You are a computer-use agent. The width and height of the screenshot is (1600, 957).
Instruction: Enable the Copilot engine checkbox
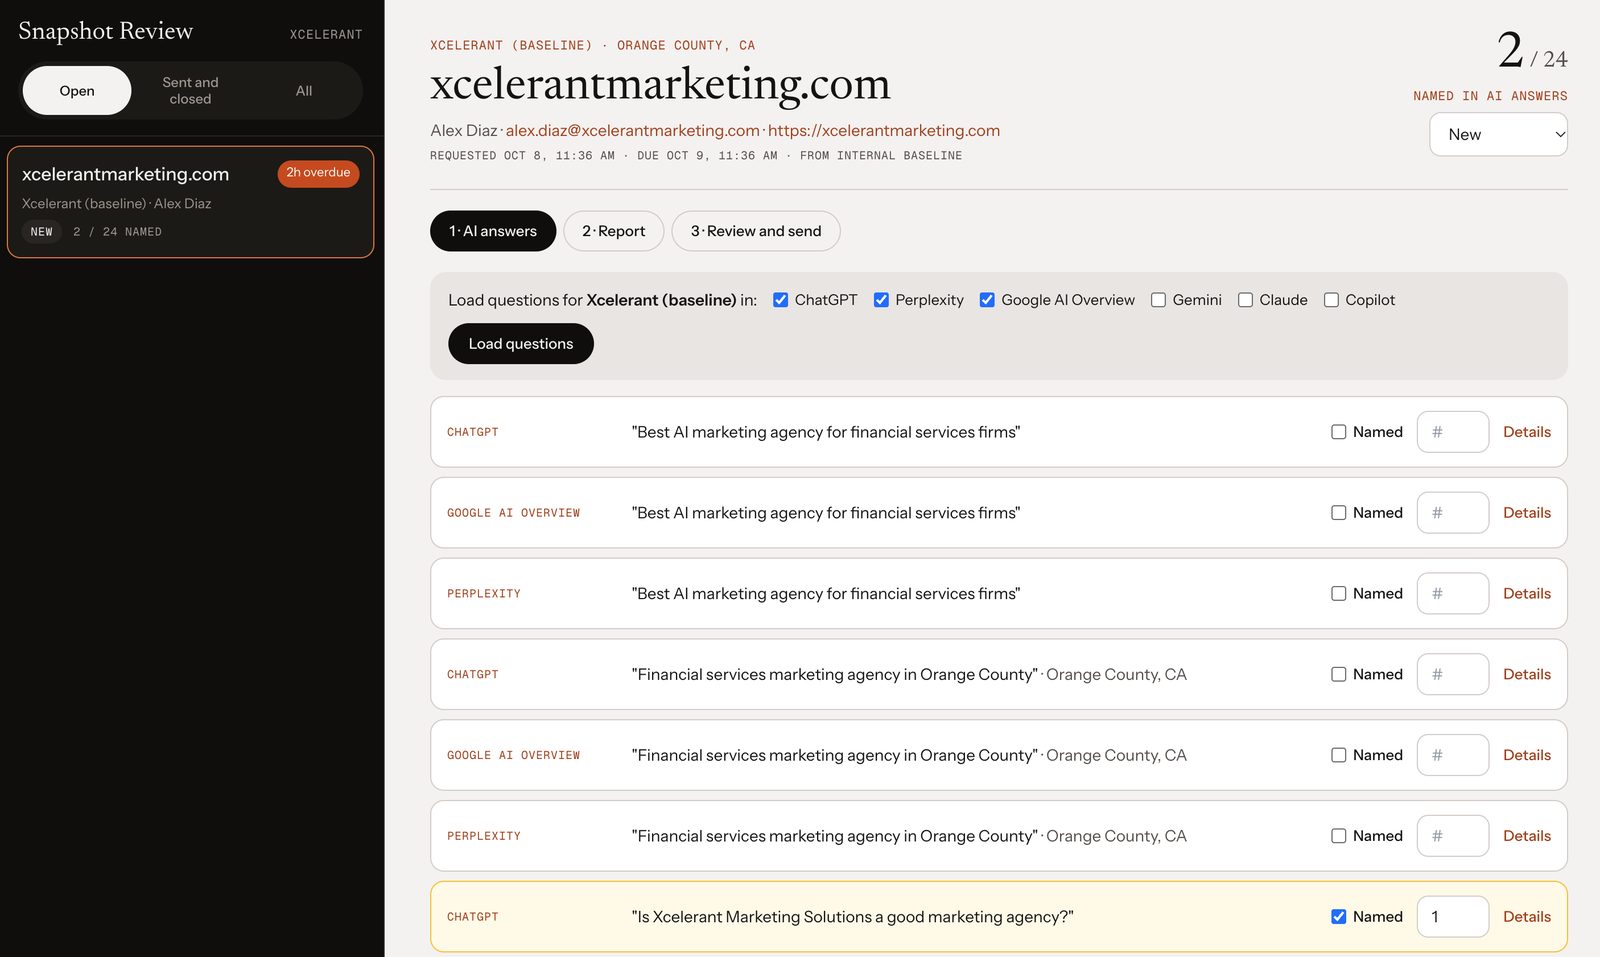click(1331, 300)
